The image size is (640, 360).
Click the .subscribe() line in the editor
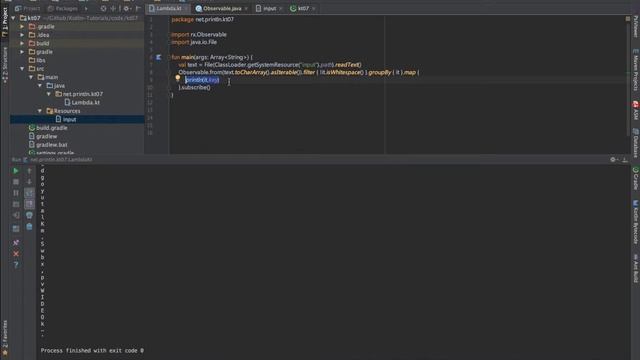(x=194, y=87)
